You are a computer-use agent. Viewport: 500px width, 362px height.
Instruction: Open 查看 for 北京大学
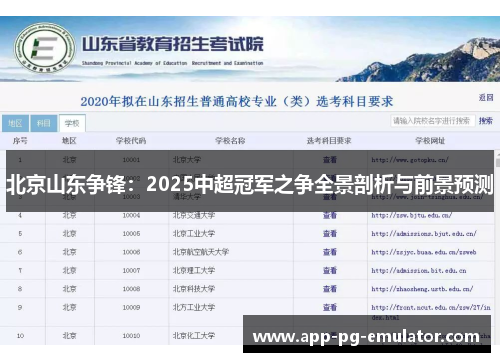(330, 160)
